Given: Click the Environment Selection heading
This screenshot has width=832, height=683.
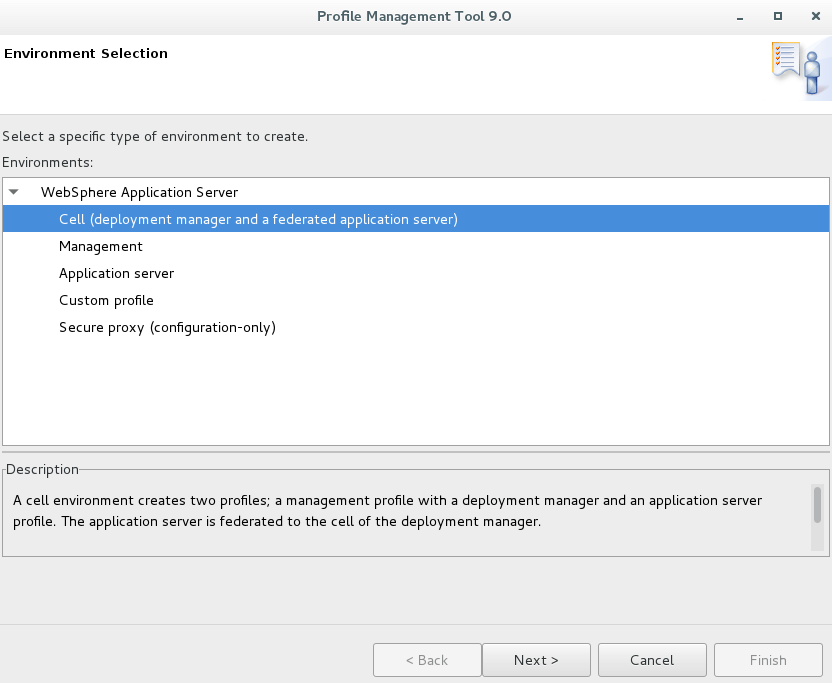Looking at the screenshot, I should click(x=86, y=54).
